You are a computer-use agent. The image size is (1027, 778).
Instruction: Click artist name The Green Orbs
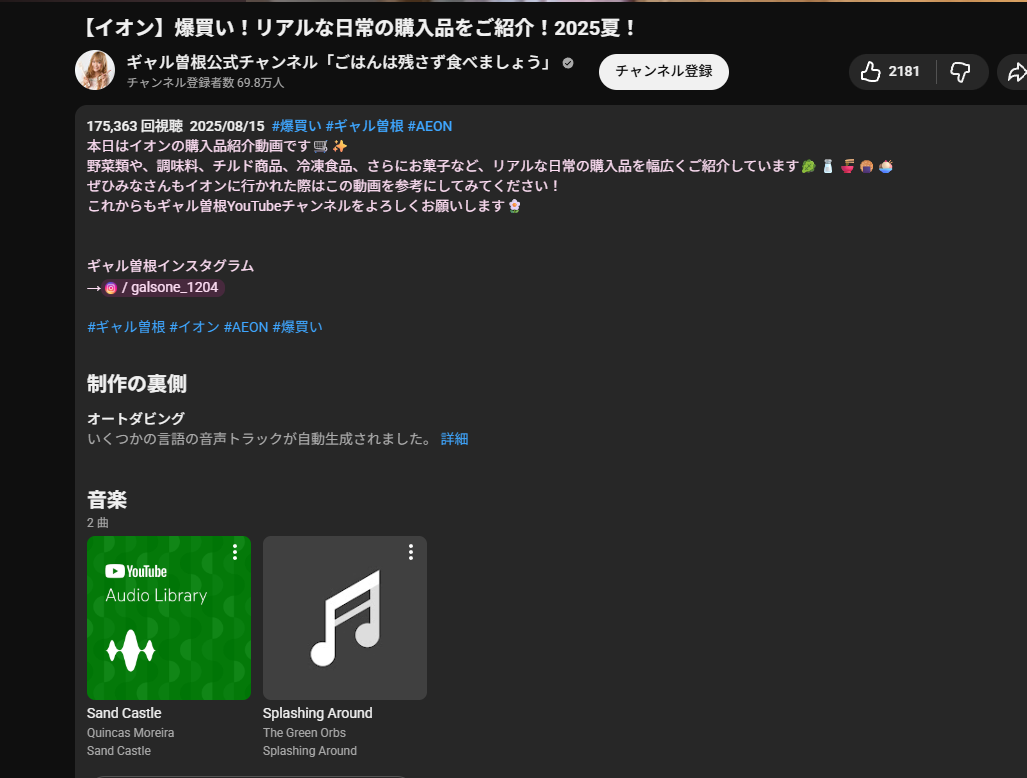(304, 733)
